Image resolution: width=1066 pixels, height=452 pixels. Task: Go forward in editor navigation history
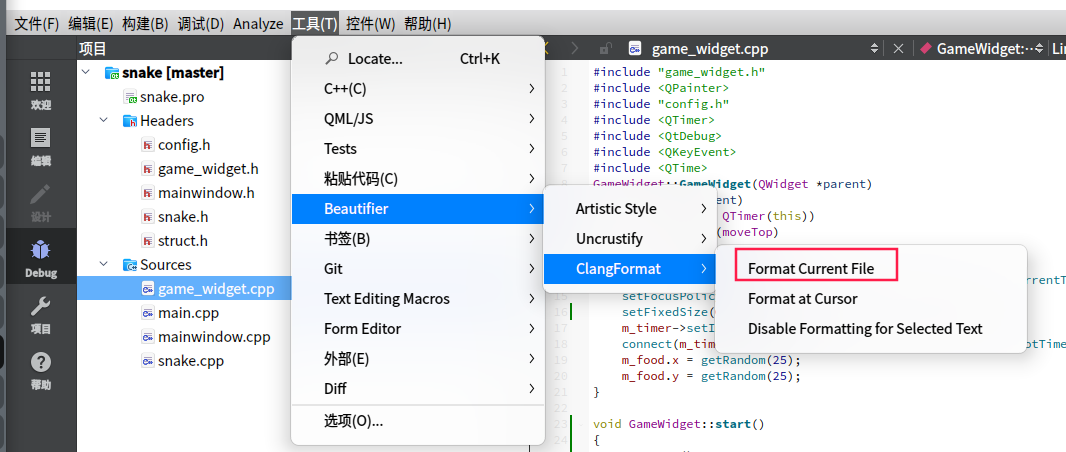tap(575, 49)
